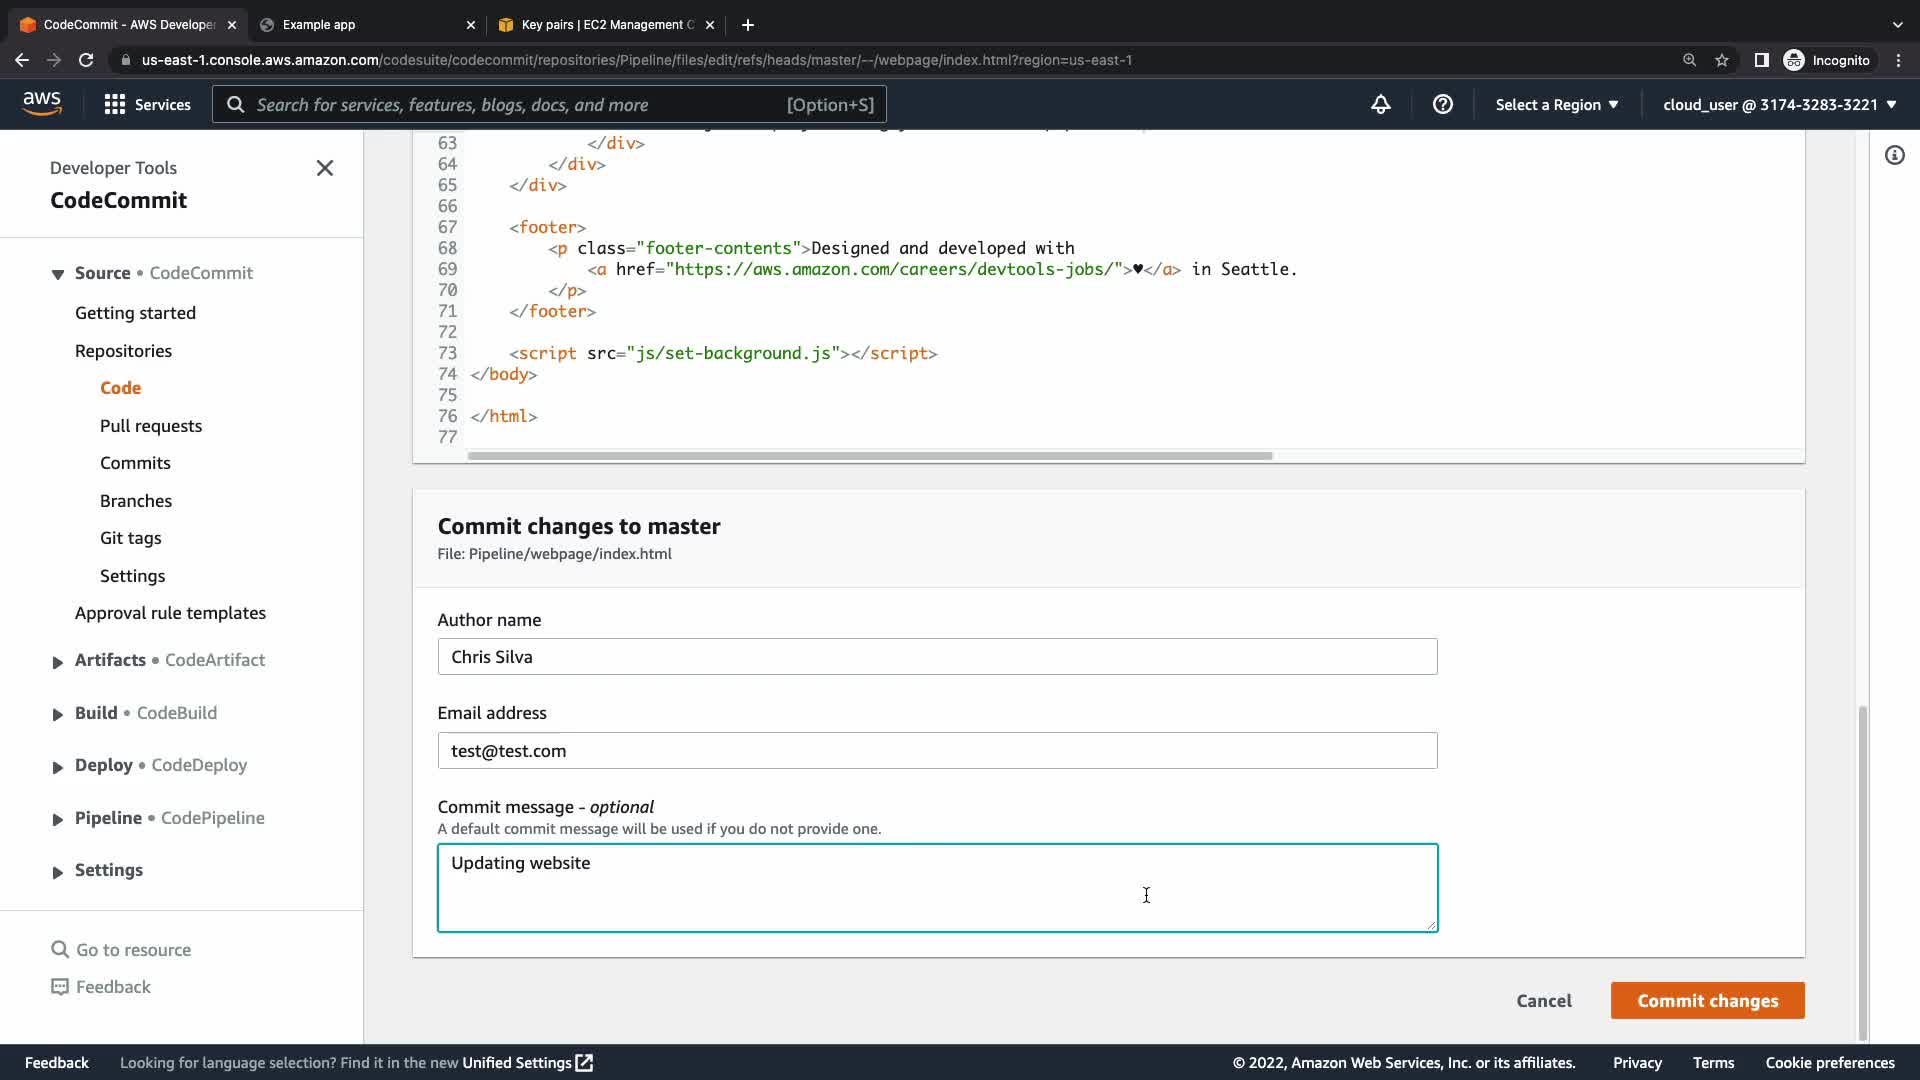
Task: Click the Commit changes button
Action: pyautogui.click(x=1707, y=1000)
